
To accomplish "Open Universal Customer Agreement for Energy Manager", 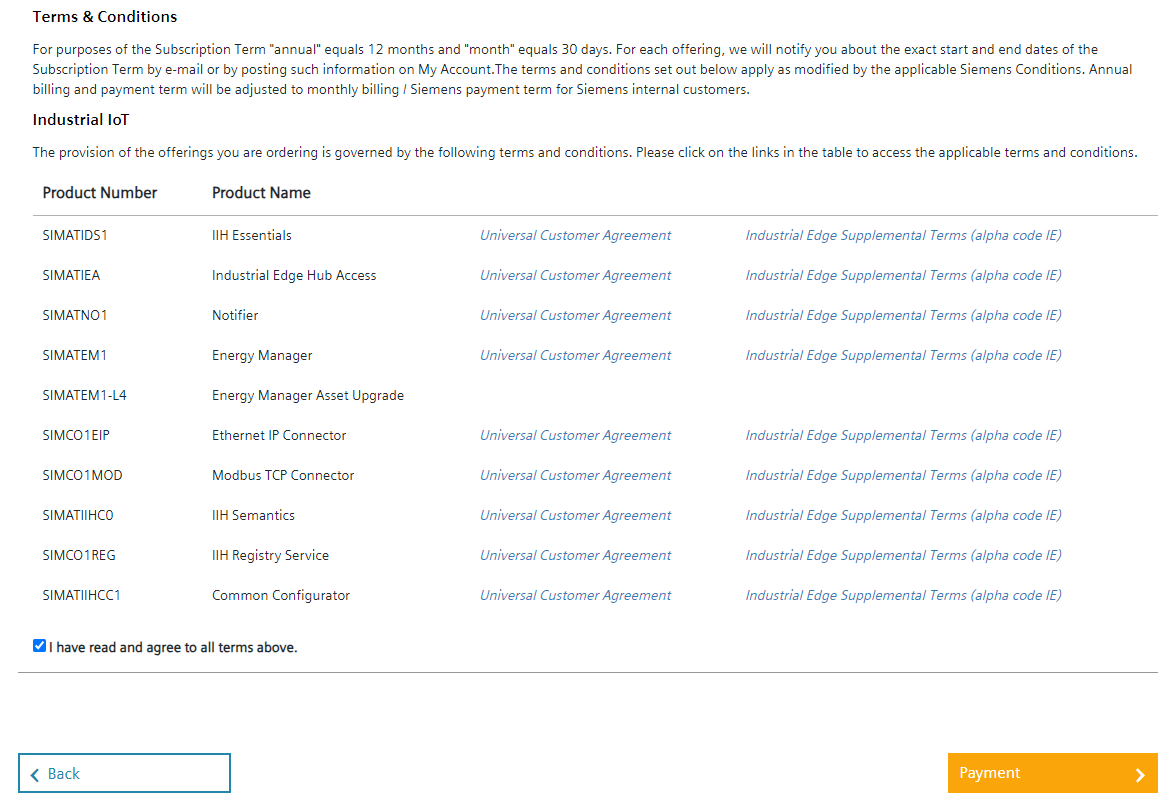I will (x=575, y=355).
